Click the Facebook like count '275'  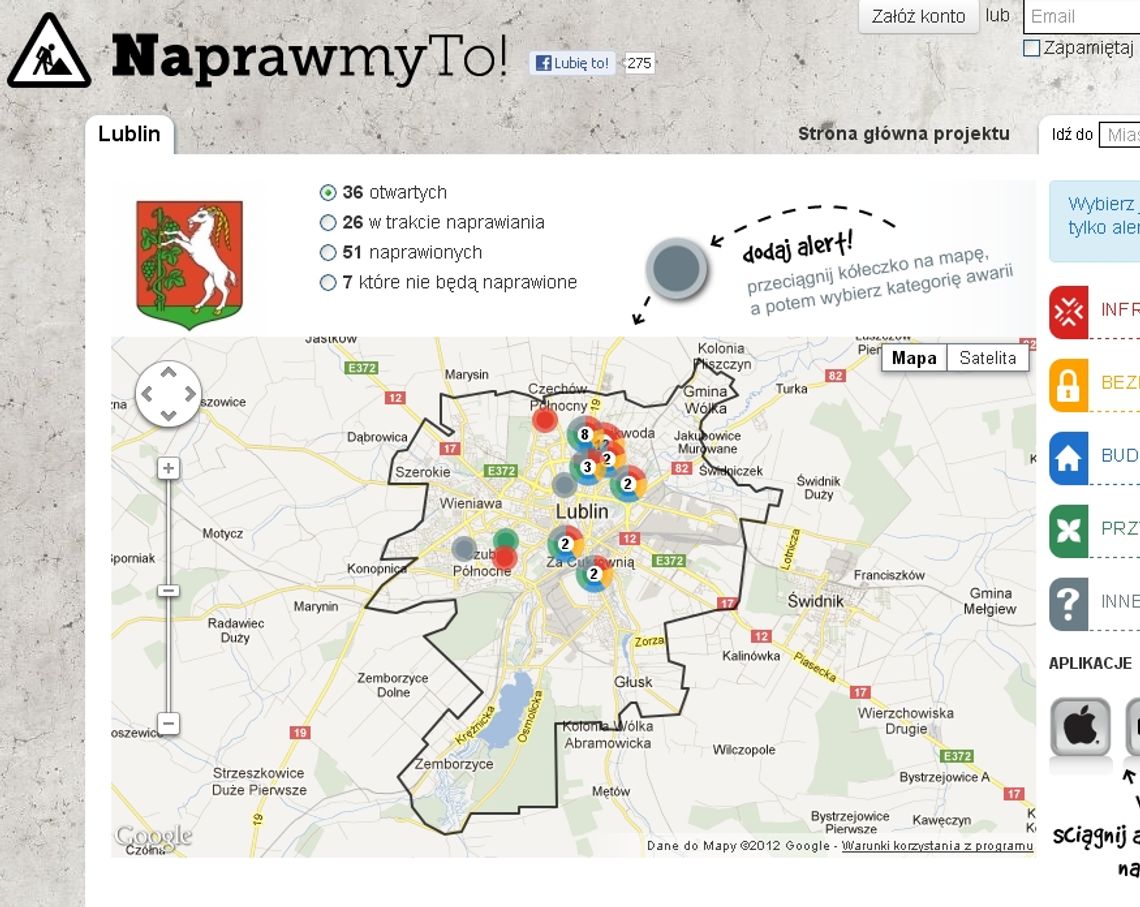pos(638,63)
